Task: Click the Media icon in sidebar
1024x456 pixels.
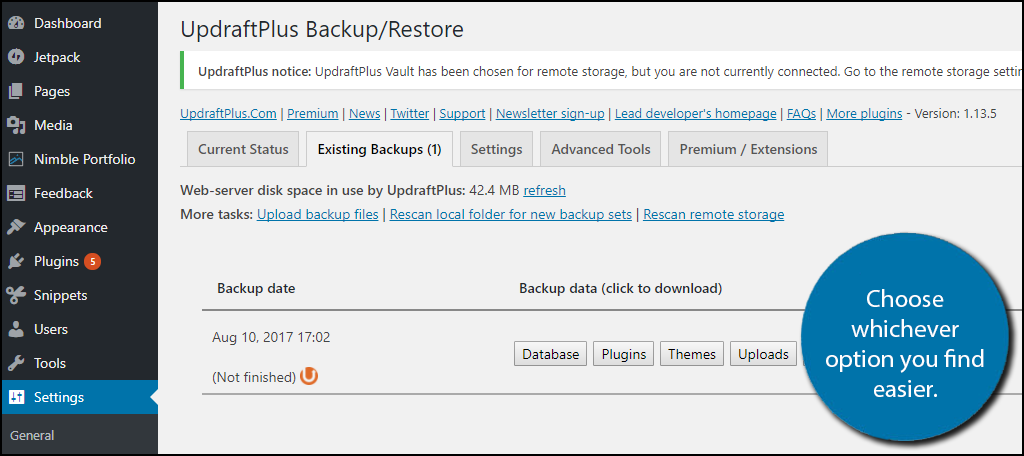Action: (x=16, y=125)
